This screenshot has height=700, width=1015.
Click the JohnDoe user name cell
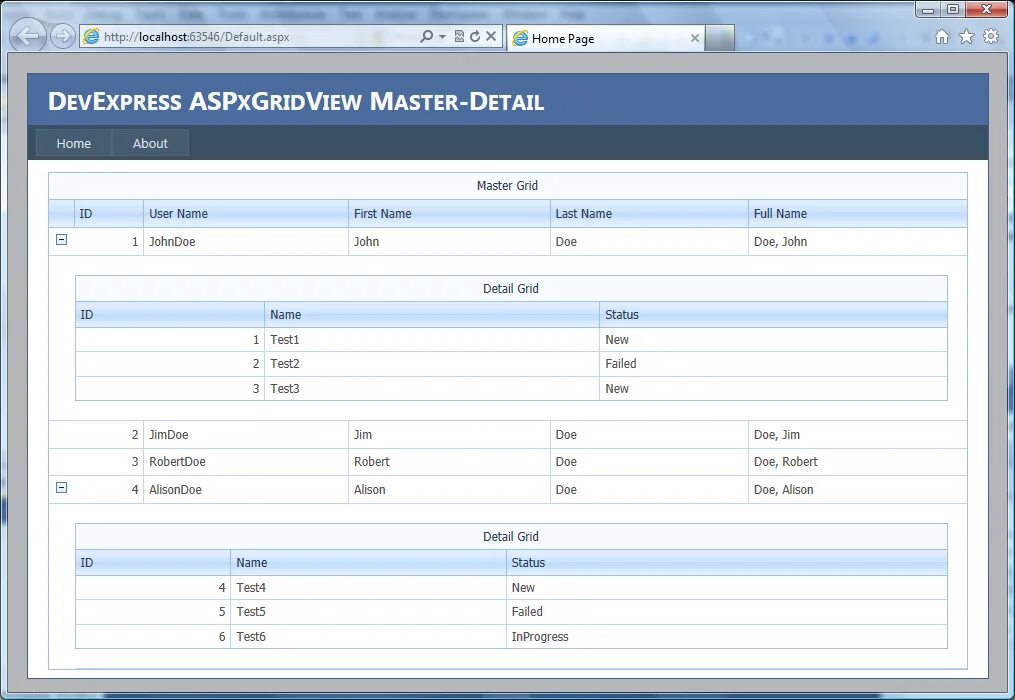pyautogui.click(x=246, y=242)
